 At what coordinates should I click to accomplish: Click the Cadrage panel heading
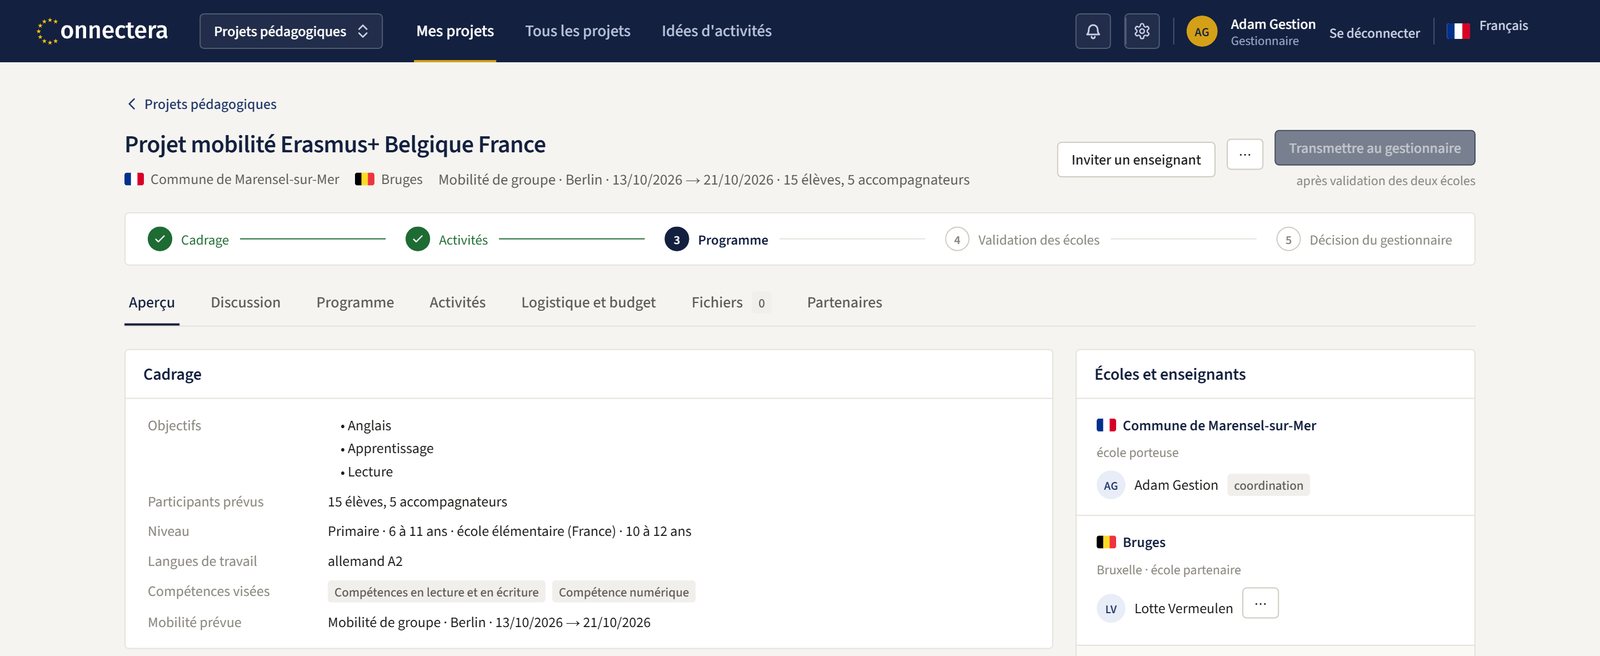point(172,374)
